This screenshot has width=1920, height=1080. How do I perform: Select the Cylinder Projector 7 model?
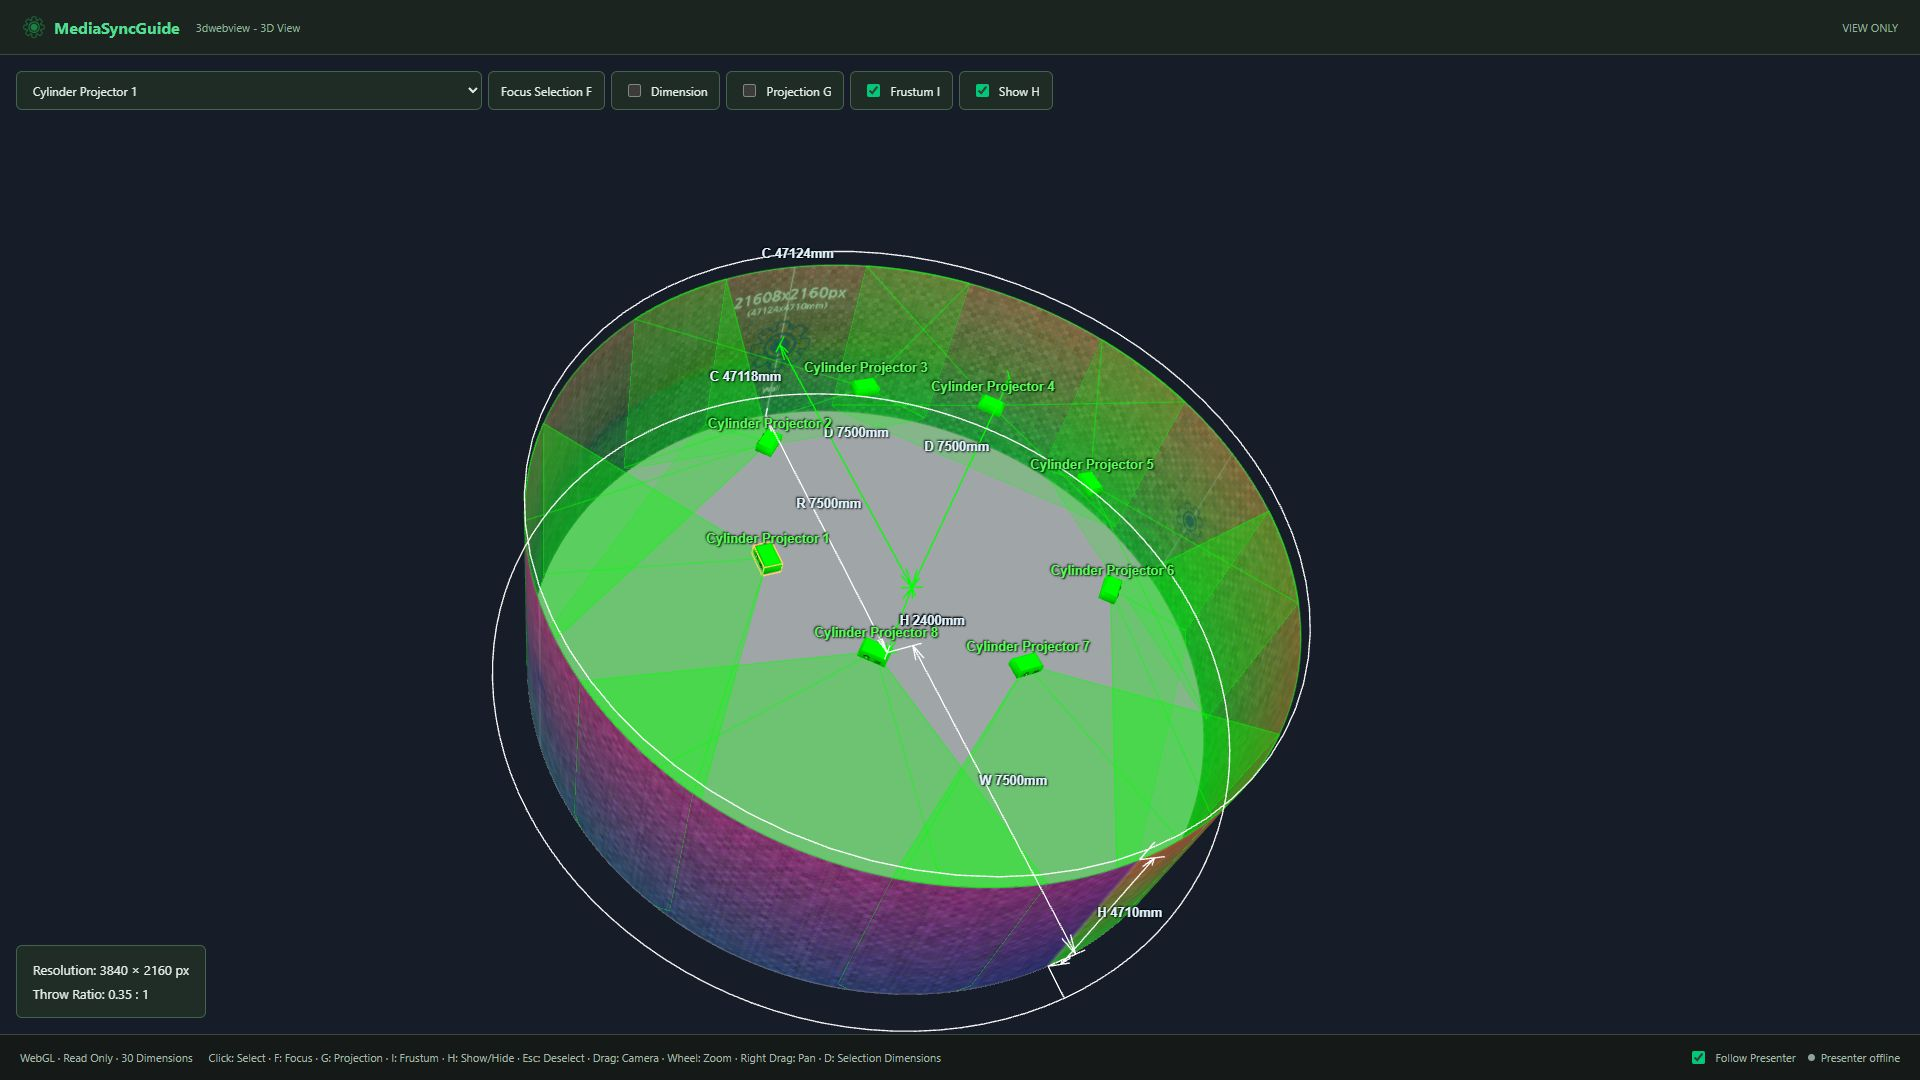[x=1026, y=665]
